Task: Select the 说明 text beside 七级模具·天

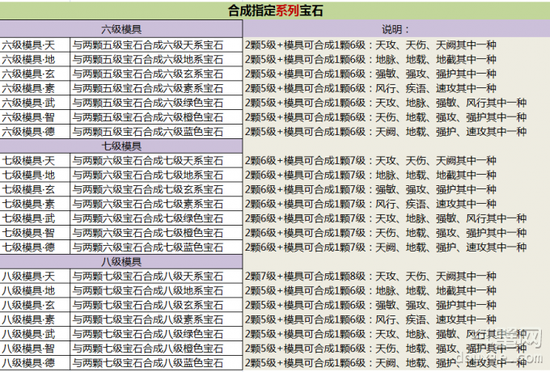Action: click(371, 161)
